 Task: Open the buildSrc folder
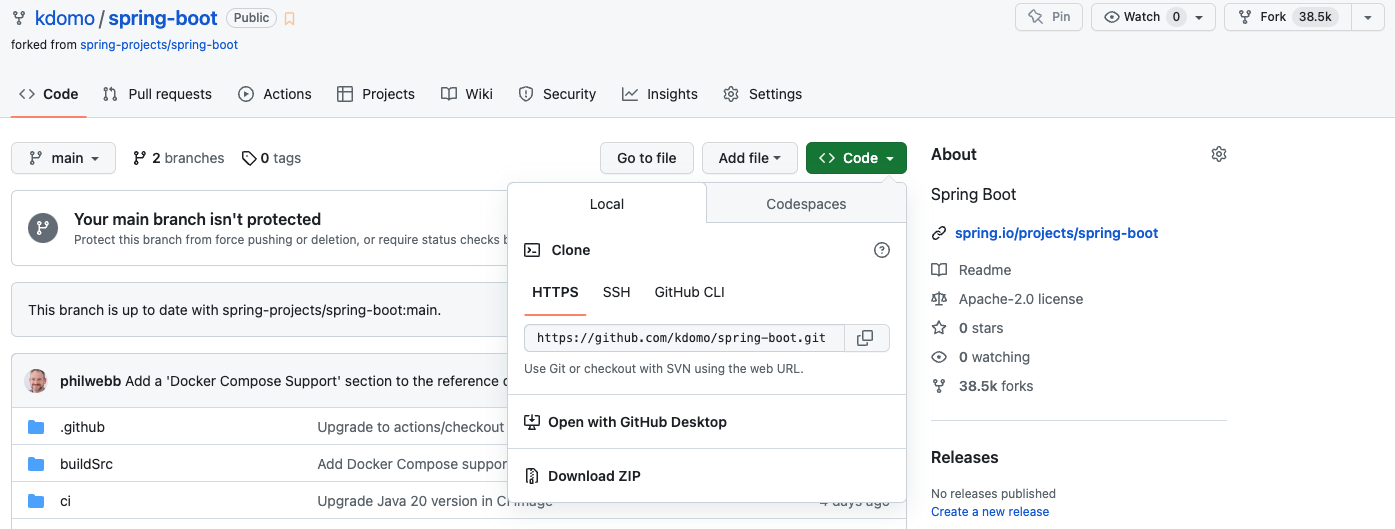[87, 464]
